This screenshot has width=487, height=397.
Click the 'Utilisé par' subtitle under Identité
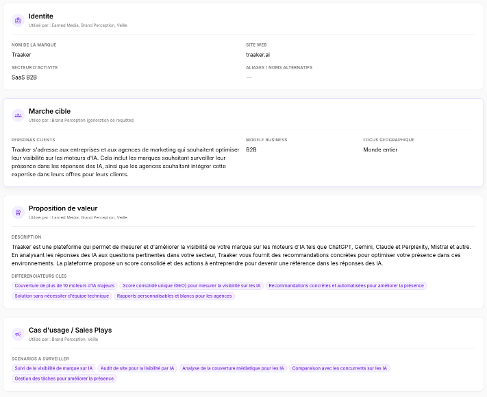(78, 25)
